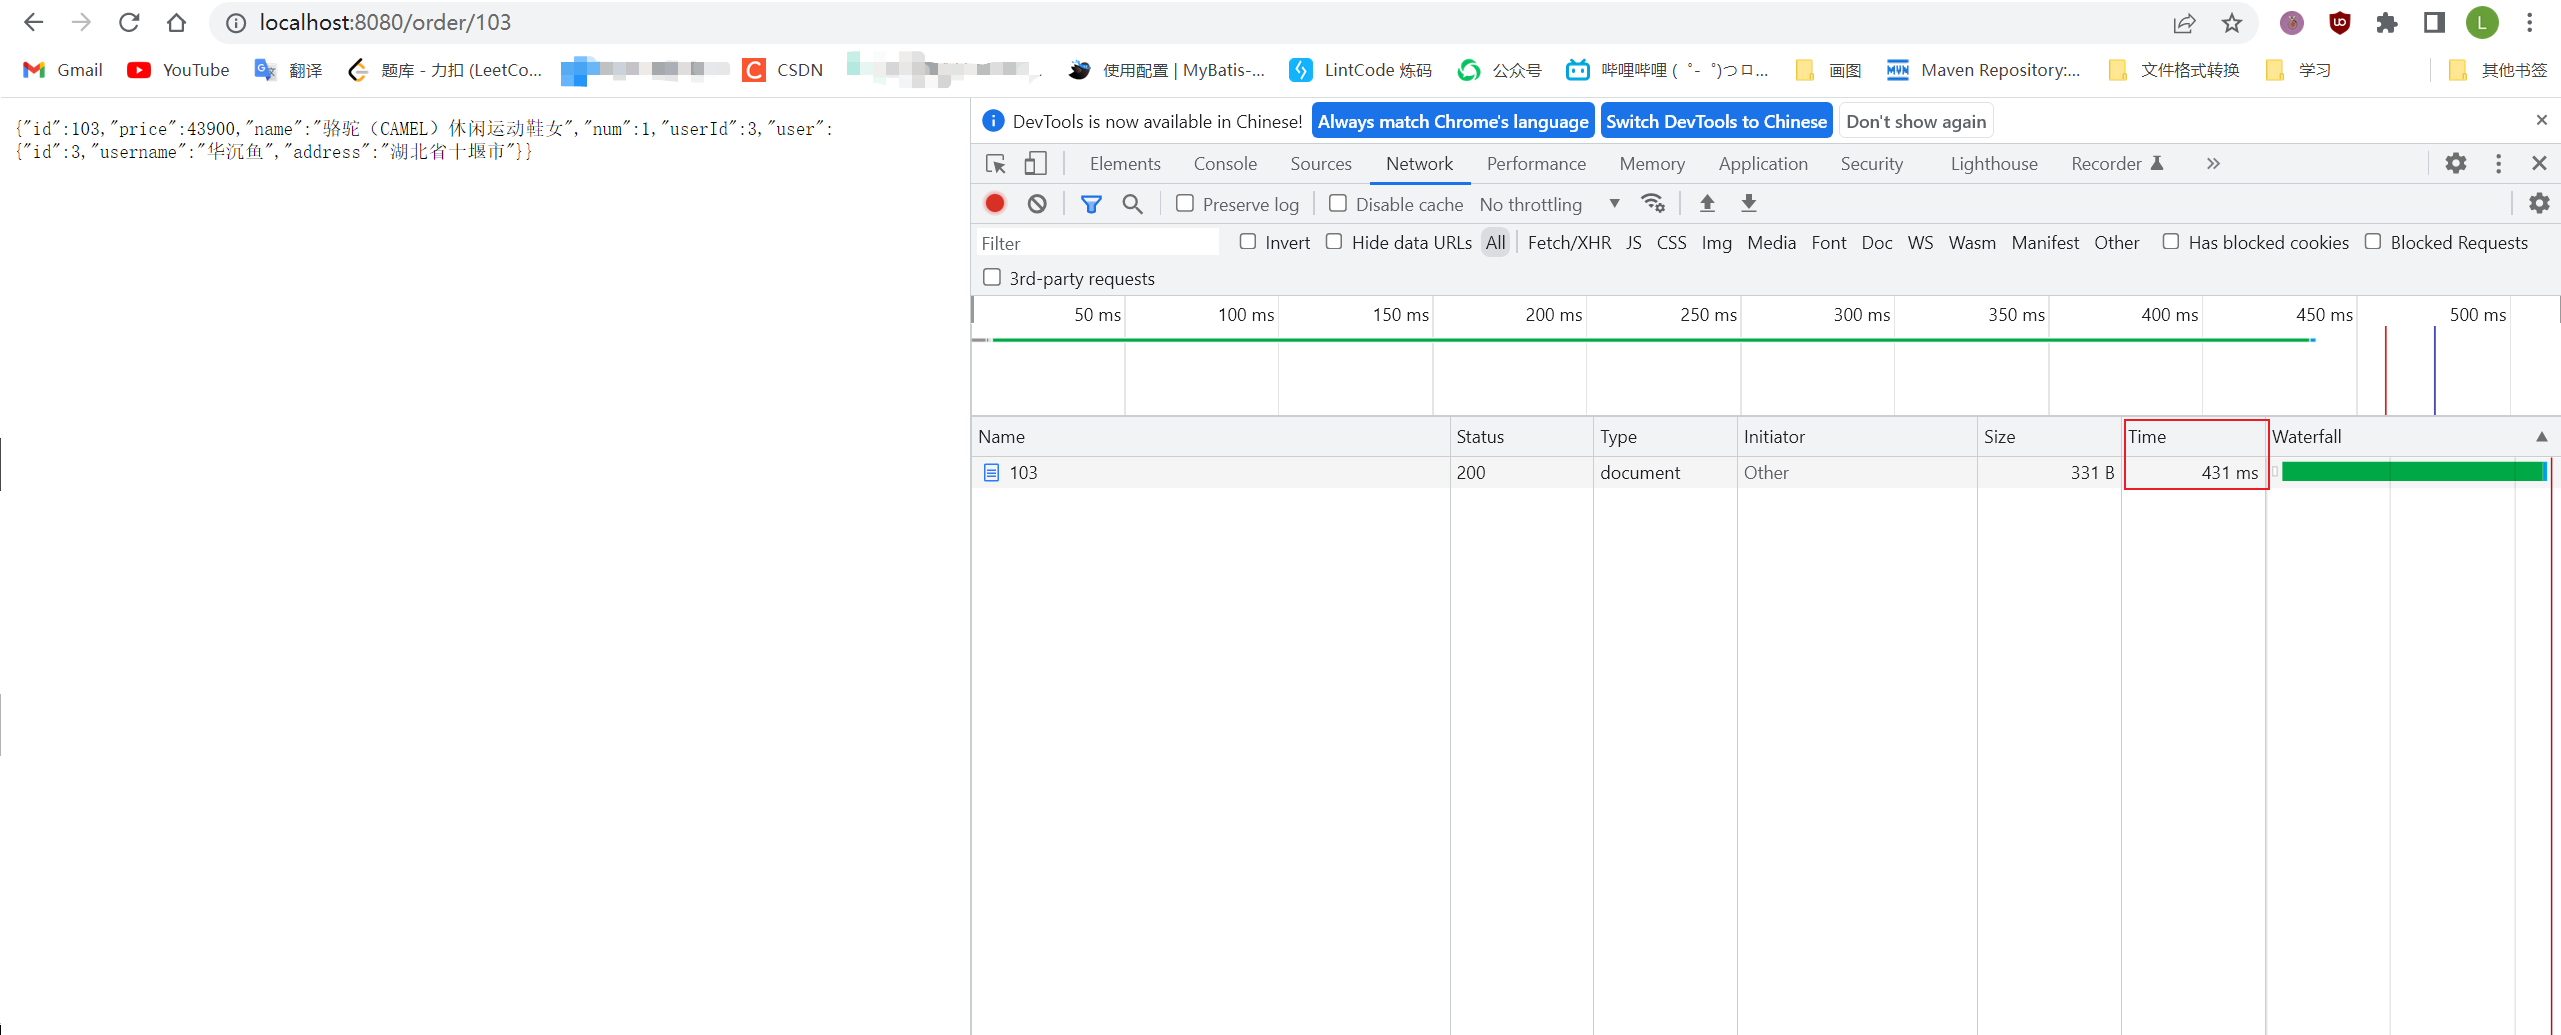Sort by the Waterfall column arrow
The image size is (2561, 1035).
[x=2541, y=437]
